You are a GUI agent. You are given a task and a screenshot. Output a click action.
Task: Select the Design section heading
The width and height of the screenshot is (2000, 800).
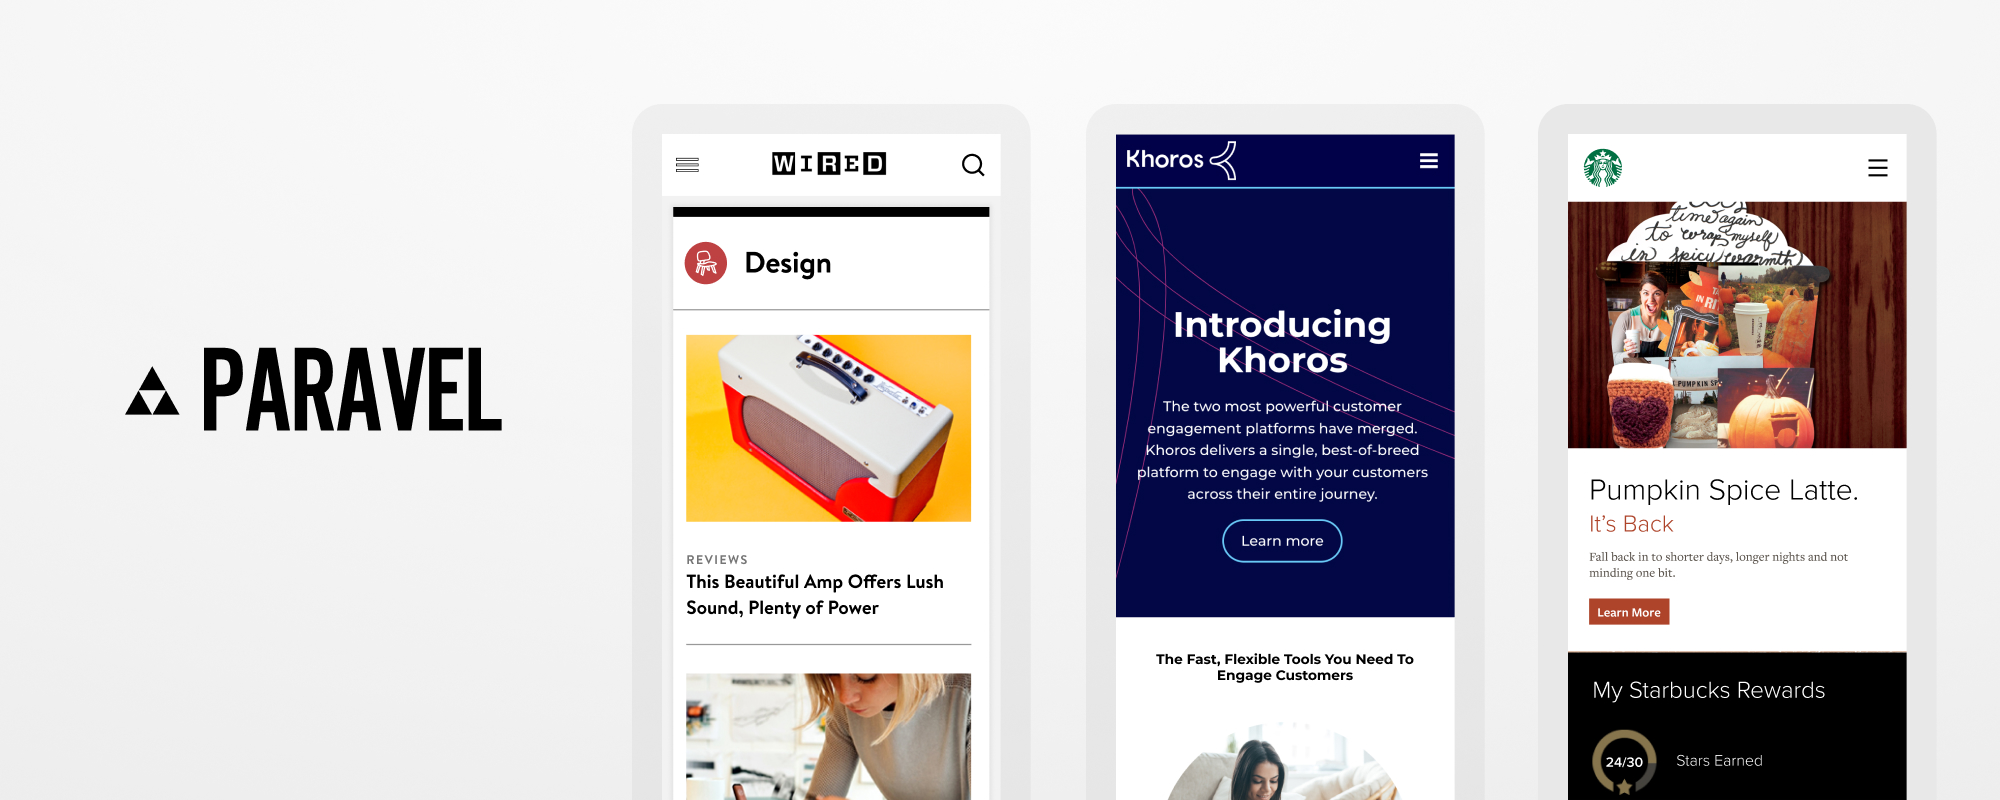coord(788,263)
